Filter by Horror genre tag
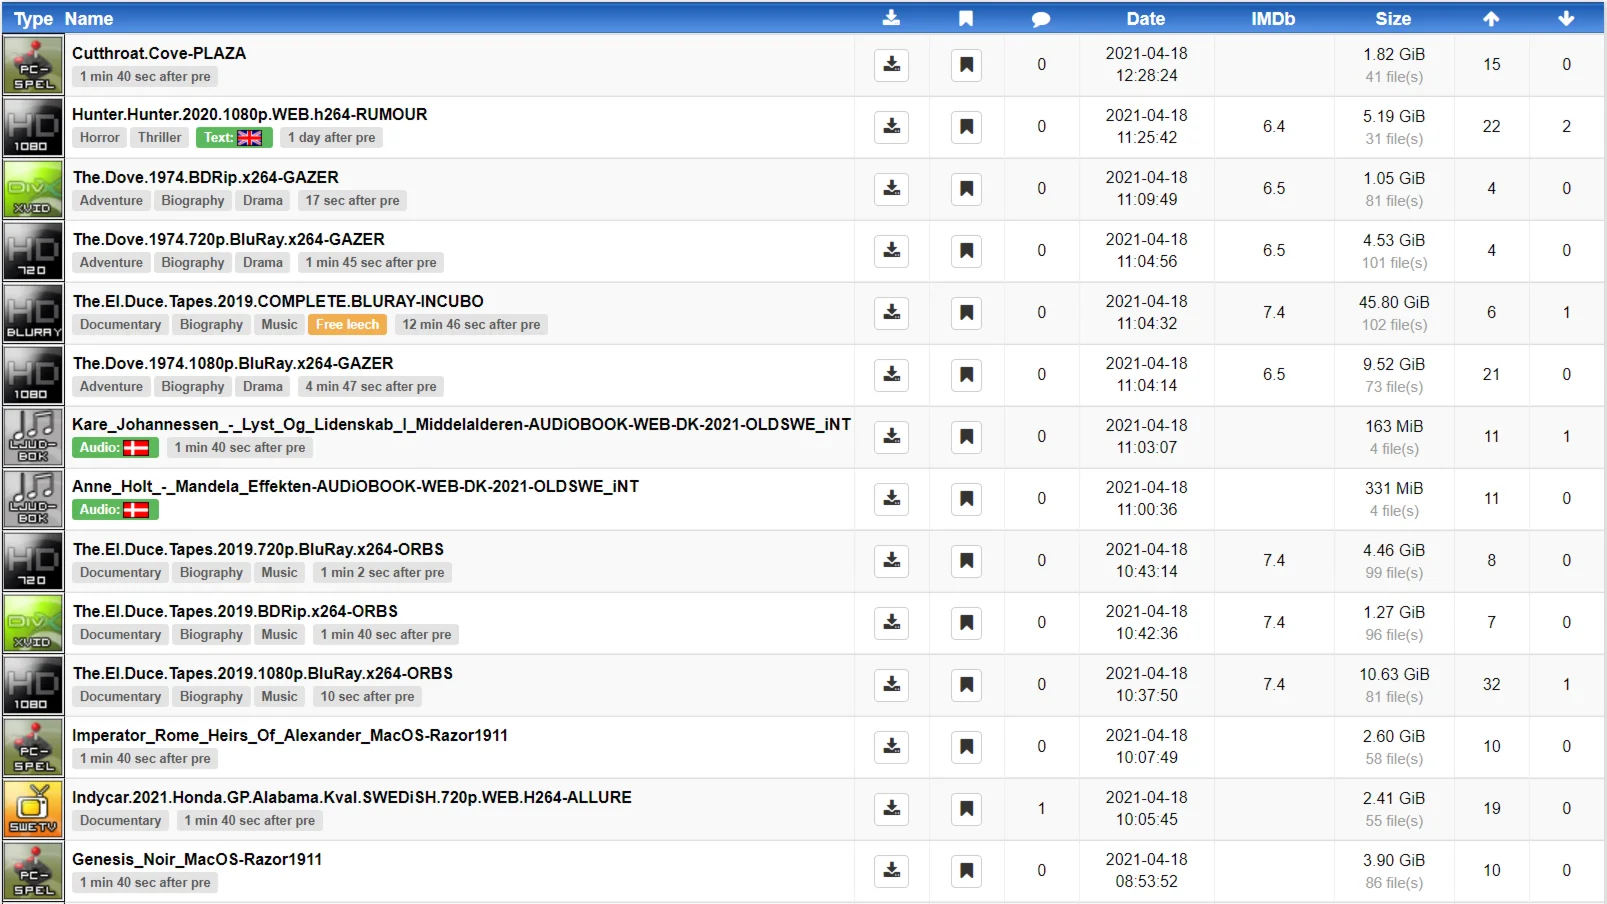This screenshot has width=1607, height=904. [x=100, y=138]
